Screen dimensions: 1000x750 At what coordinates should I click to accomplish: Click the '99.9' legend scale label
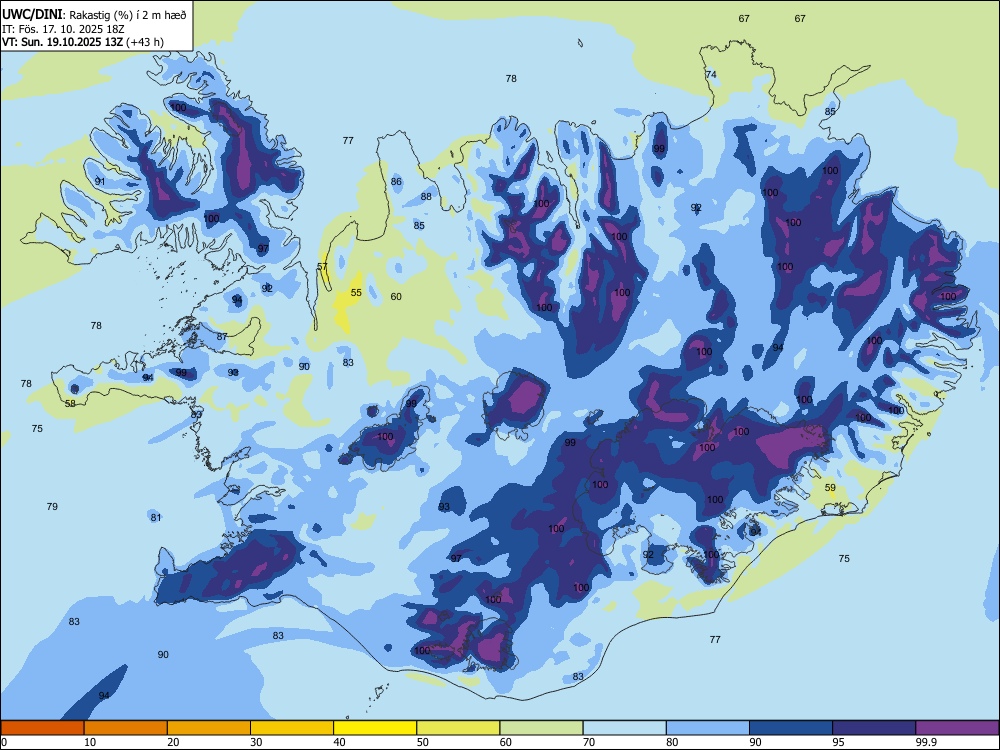pos(925,742)
